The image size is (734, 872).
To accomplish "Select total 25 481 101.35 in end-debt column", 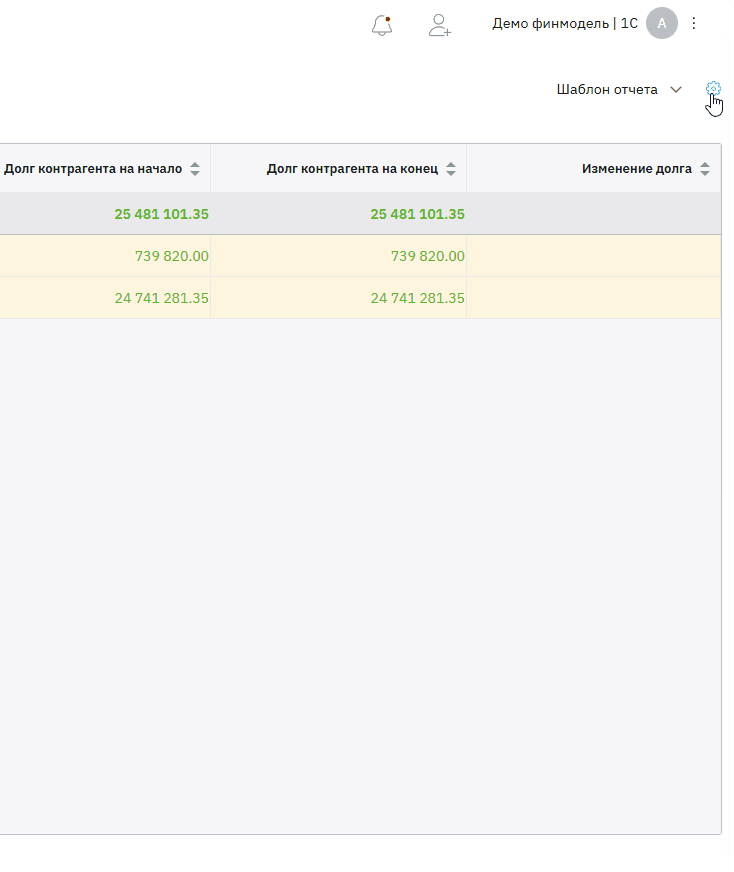I will 417,214.
